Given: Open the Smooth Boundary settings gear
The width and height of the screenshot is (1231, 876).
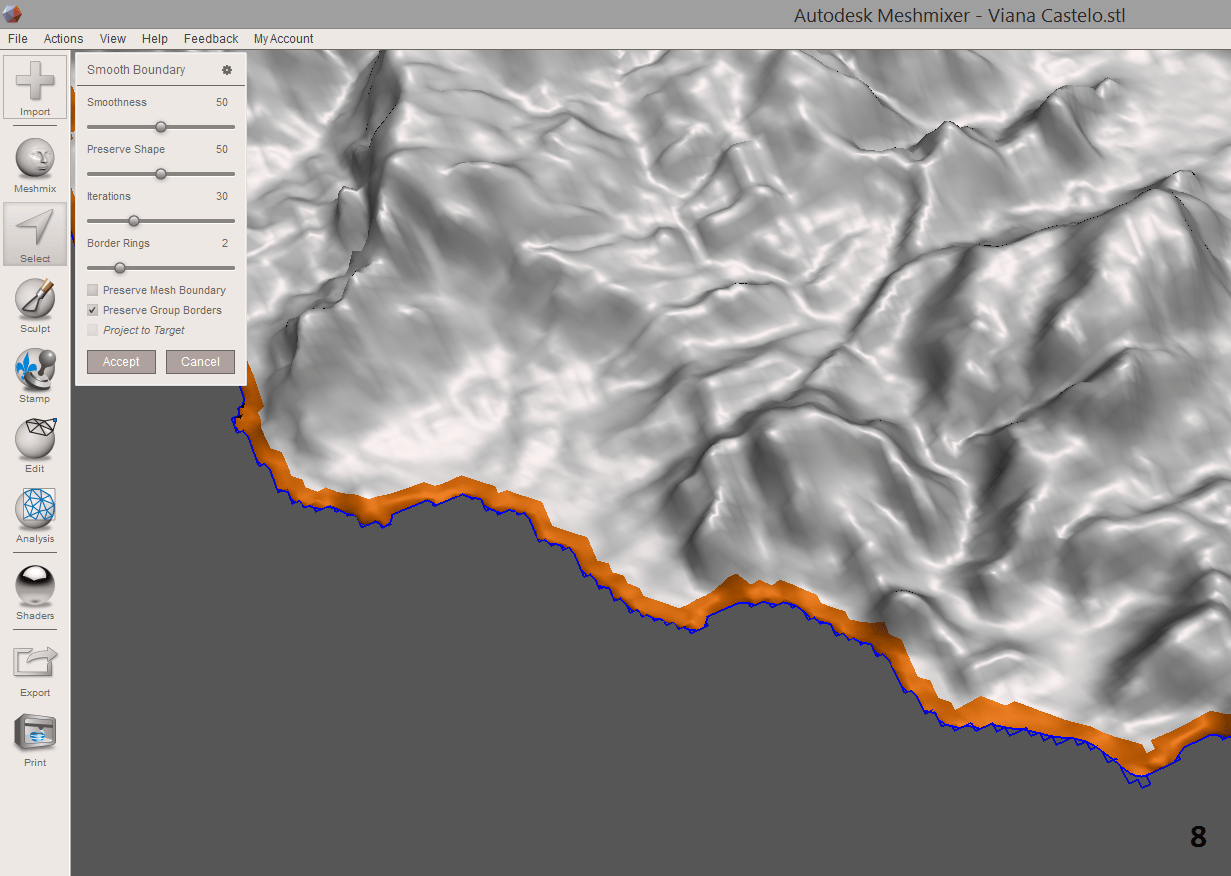Looking at the screenshot, I should 227,69.
